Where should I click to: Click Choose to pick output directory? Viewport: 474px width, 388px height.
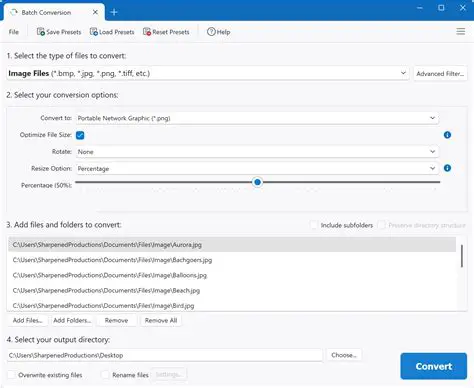344,355
